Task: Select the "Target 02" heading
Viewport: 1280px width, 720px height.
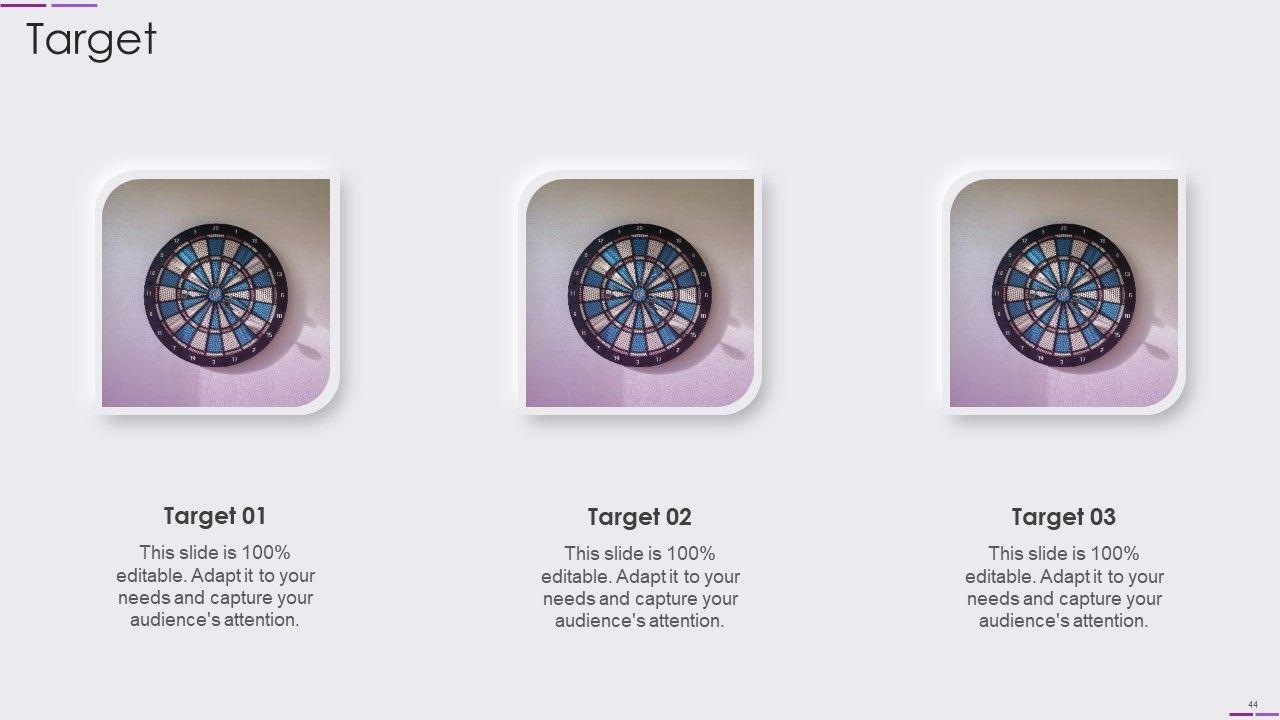Action: pyautogui.click(x=640, y=517)
